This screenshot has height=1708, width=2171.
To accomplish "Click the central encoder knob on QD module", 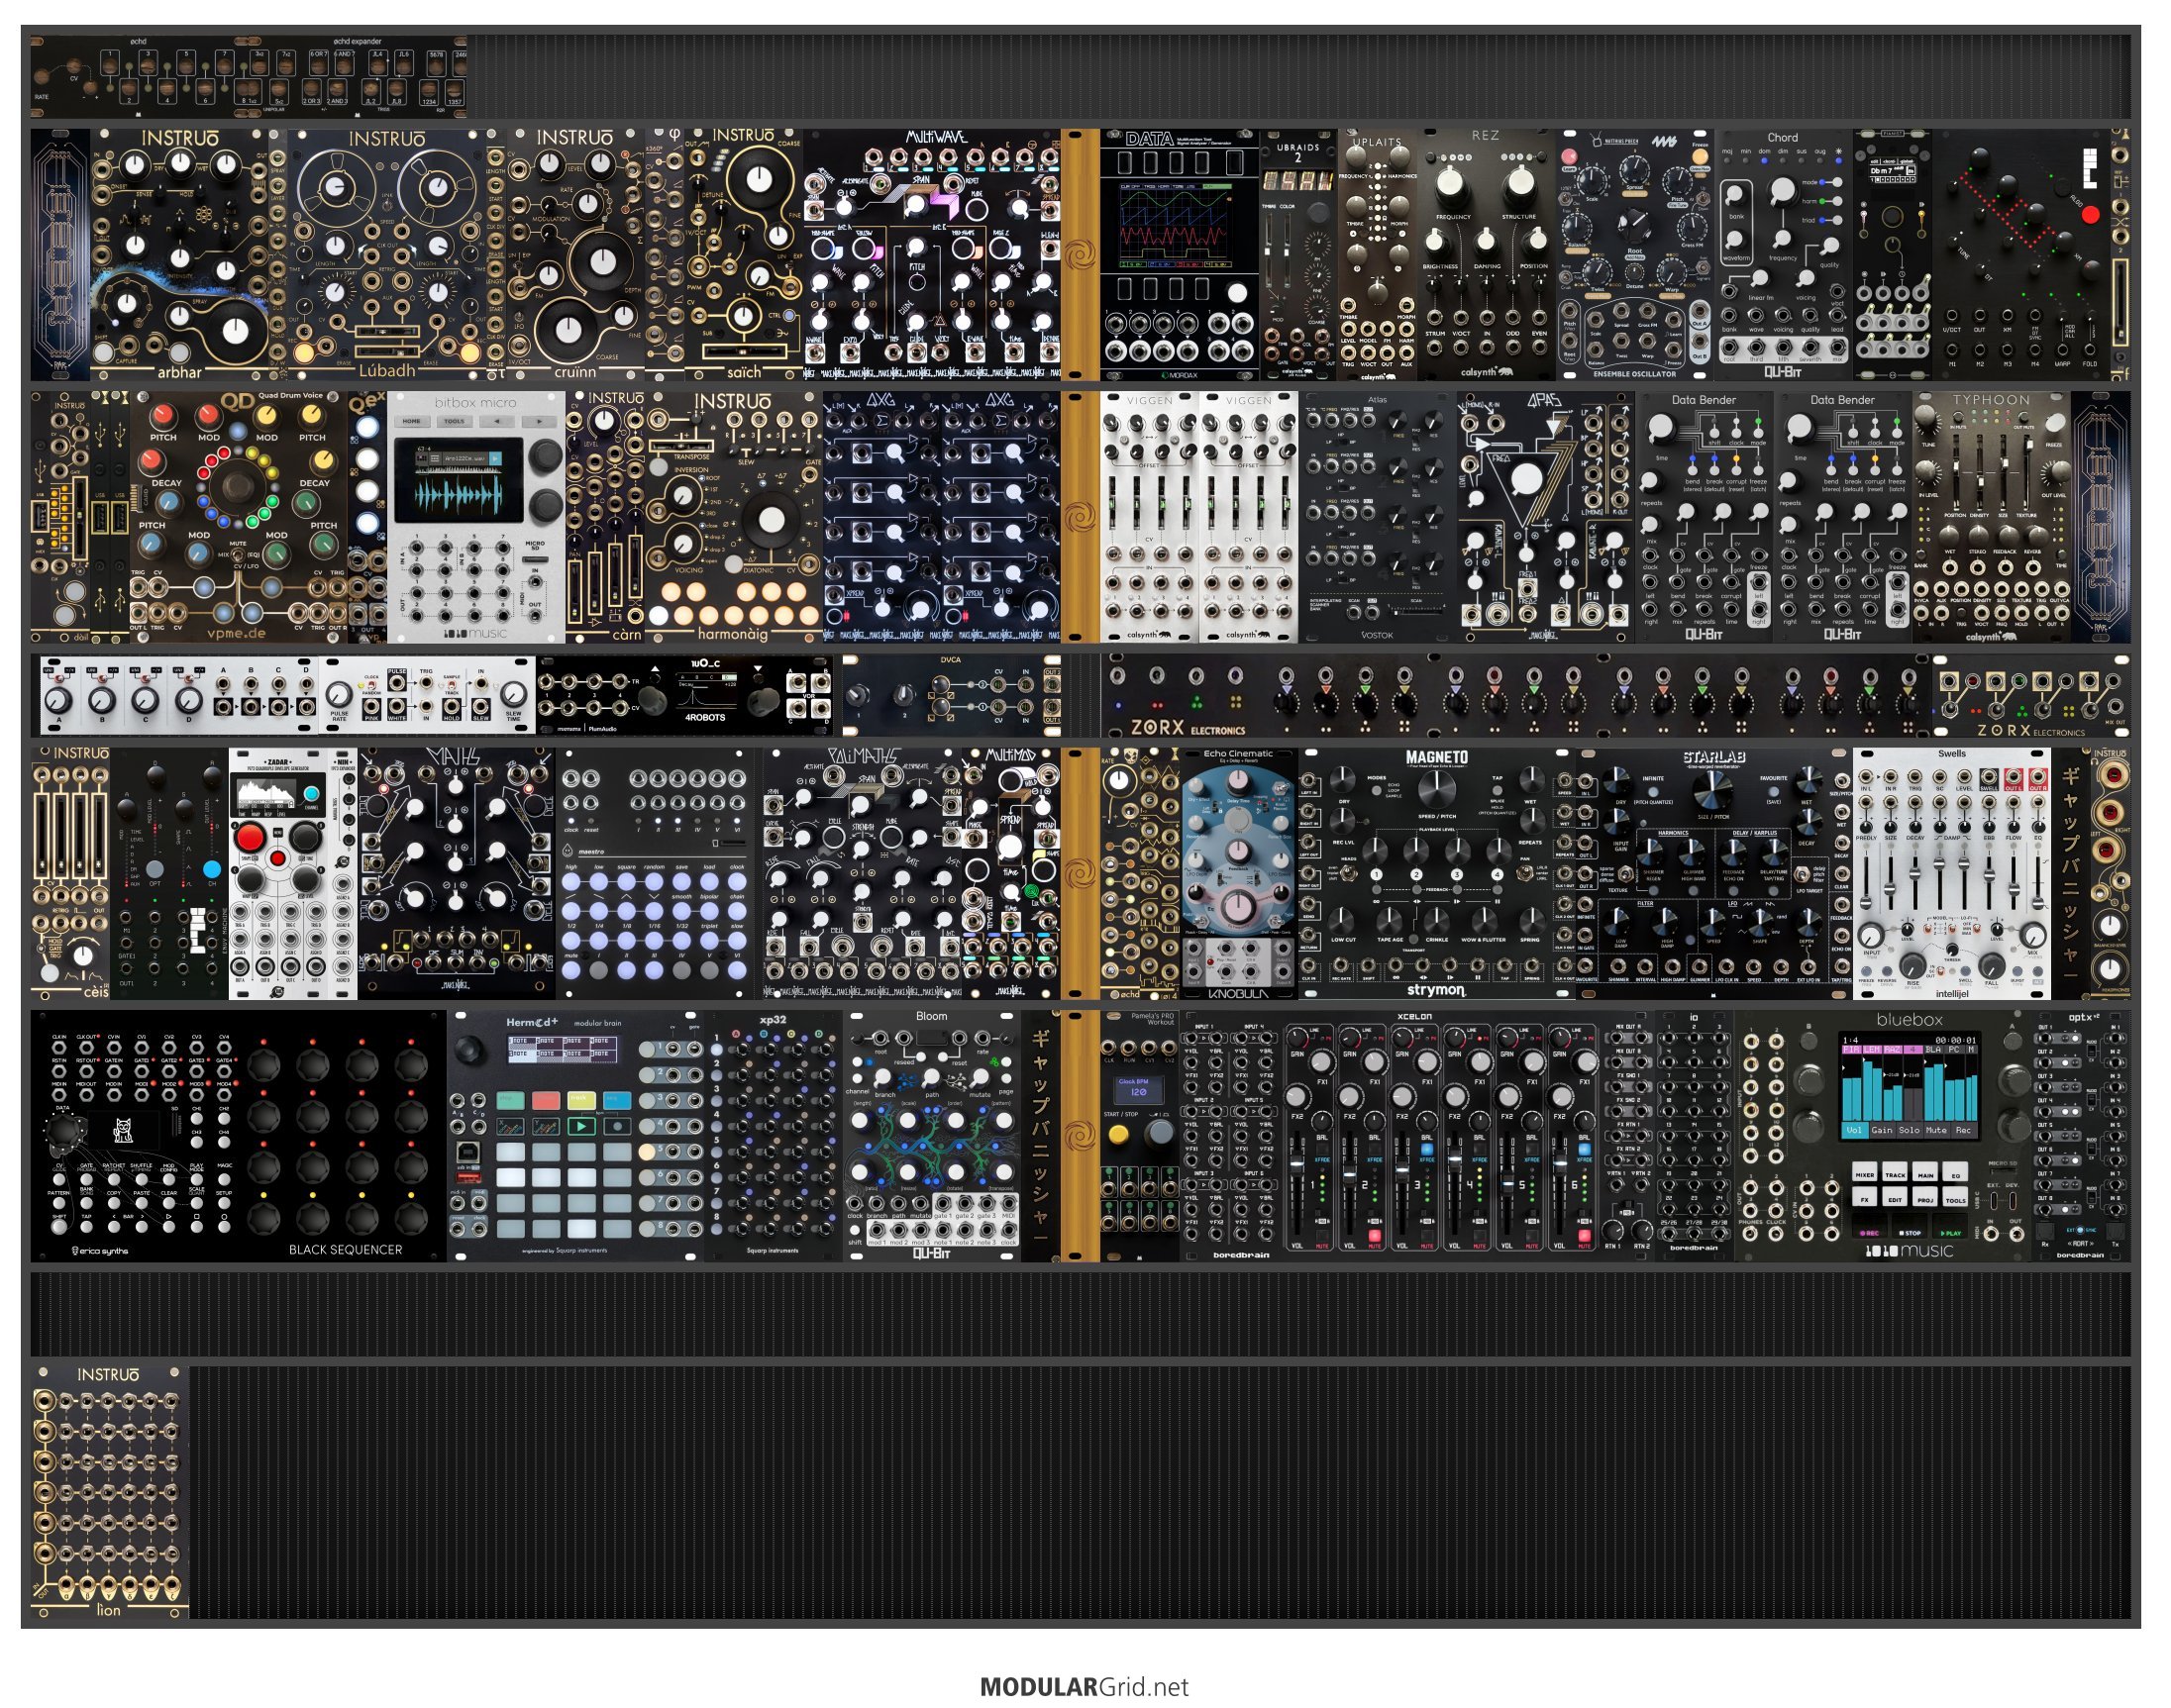I will [238, 487].
